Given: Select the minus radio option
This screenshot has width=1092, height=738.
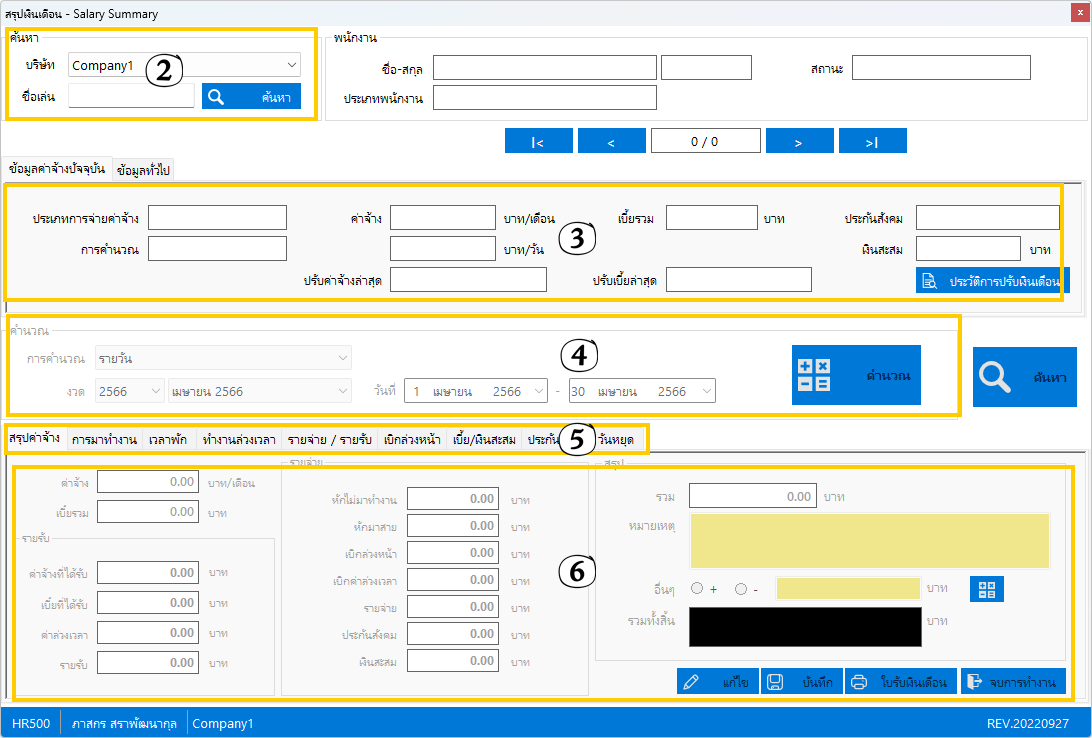Looking at the screenshot, I should click(741, 589).
